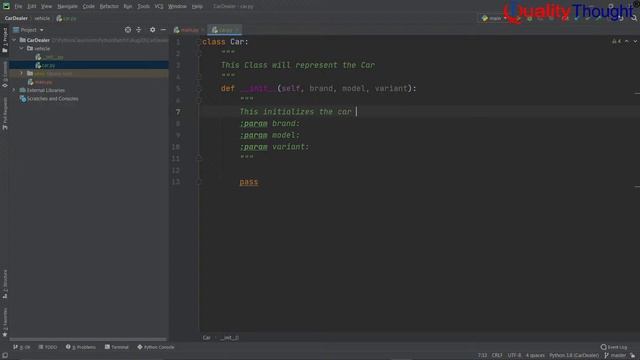640x360 pixels.
Task: Open the Edit menu
Action: click(31, 7)
